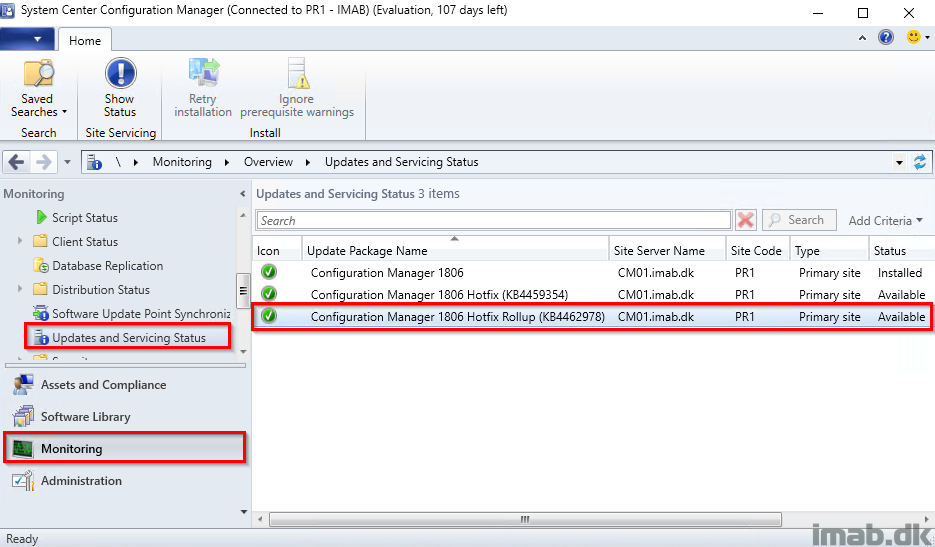Sort by Site Code column header
Image resolution: width=935 pixels, height=547 pixels.
tap(757, 251)
